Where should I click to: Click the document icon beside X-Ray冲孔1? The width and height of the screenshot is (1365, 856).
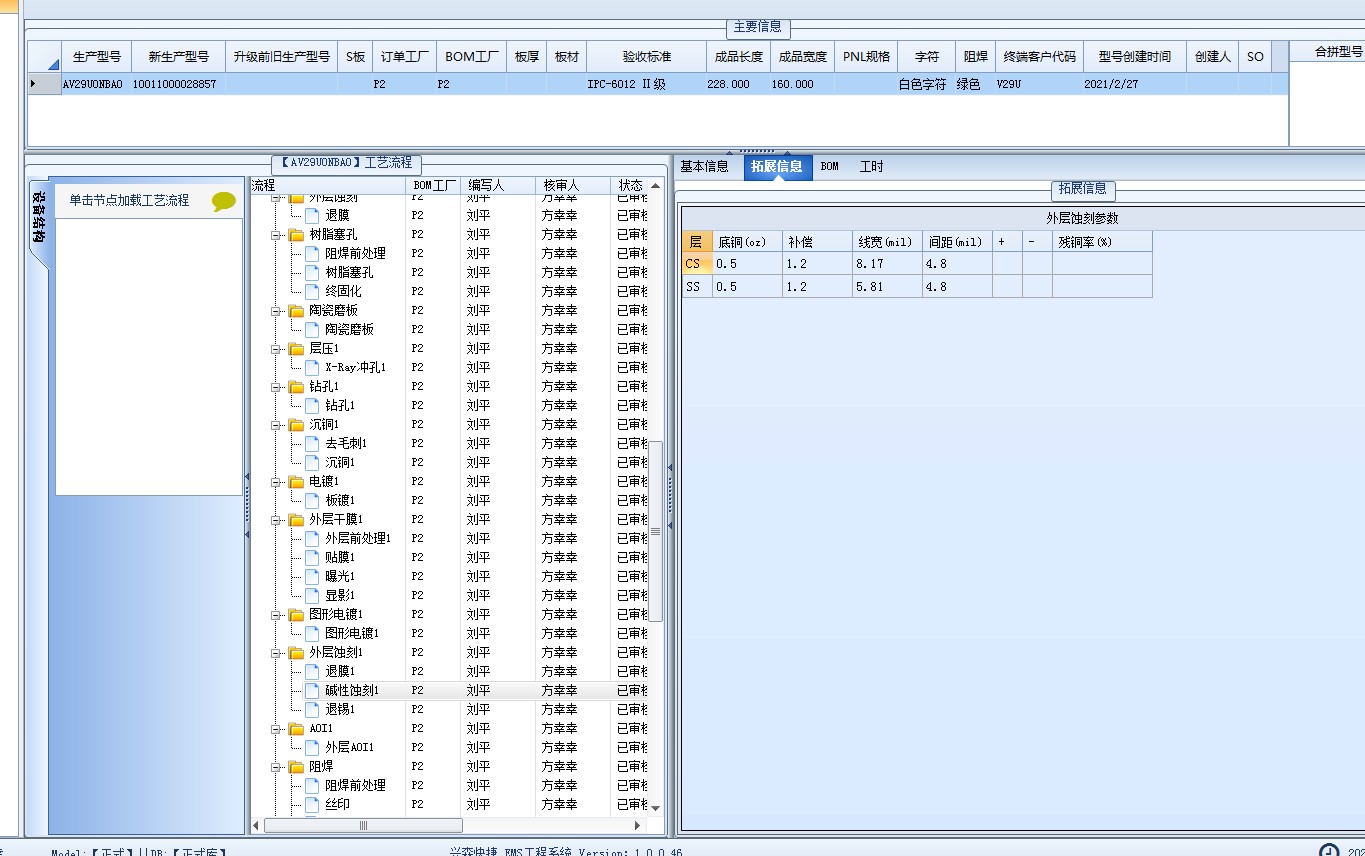(x=312, y=367)
